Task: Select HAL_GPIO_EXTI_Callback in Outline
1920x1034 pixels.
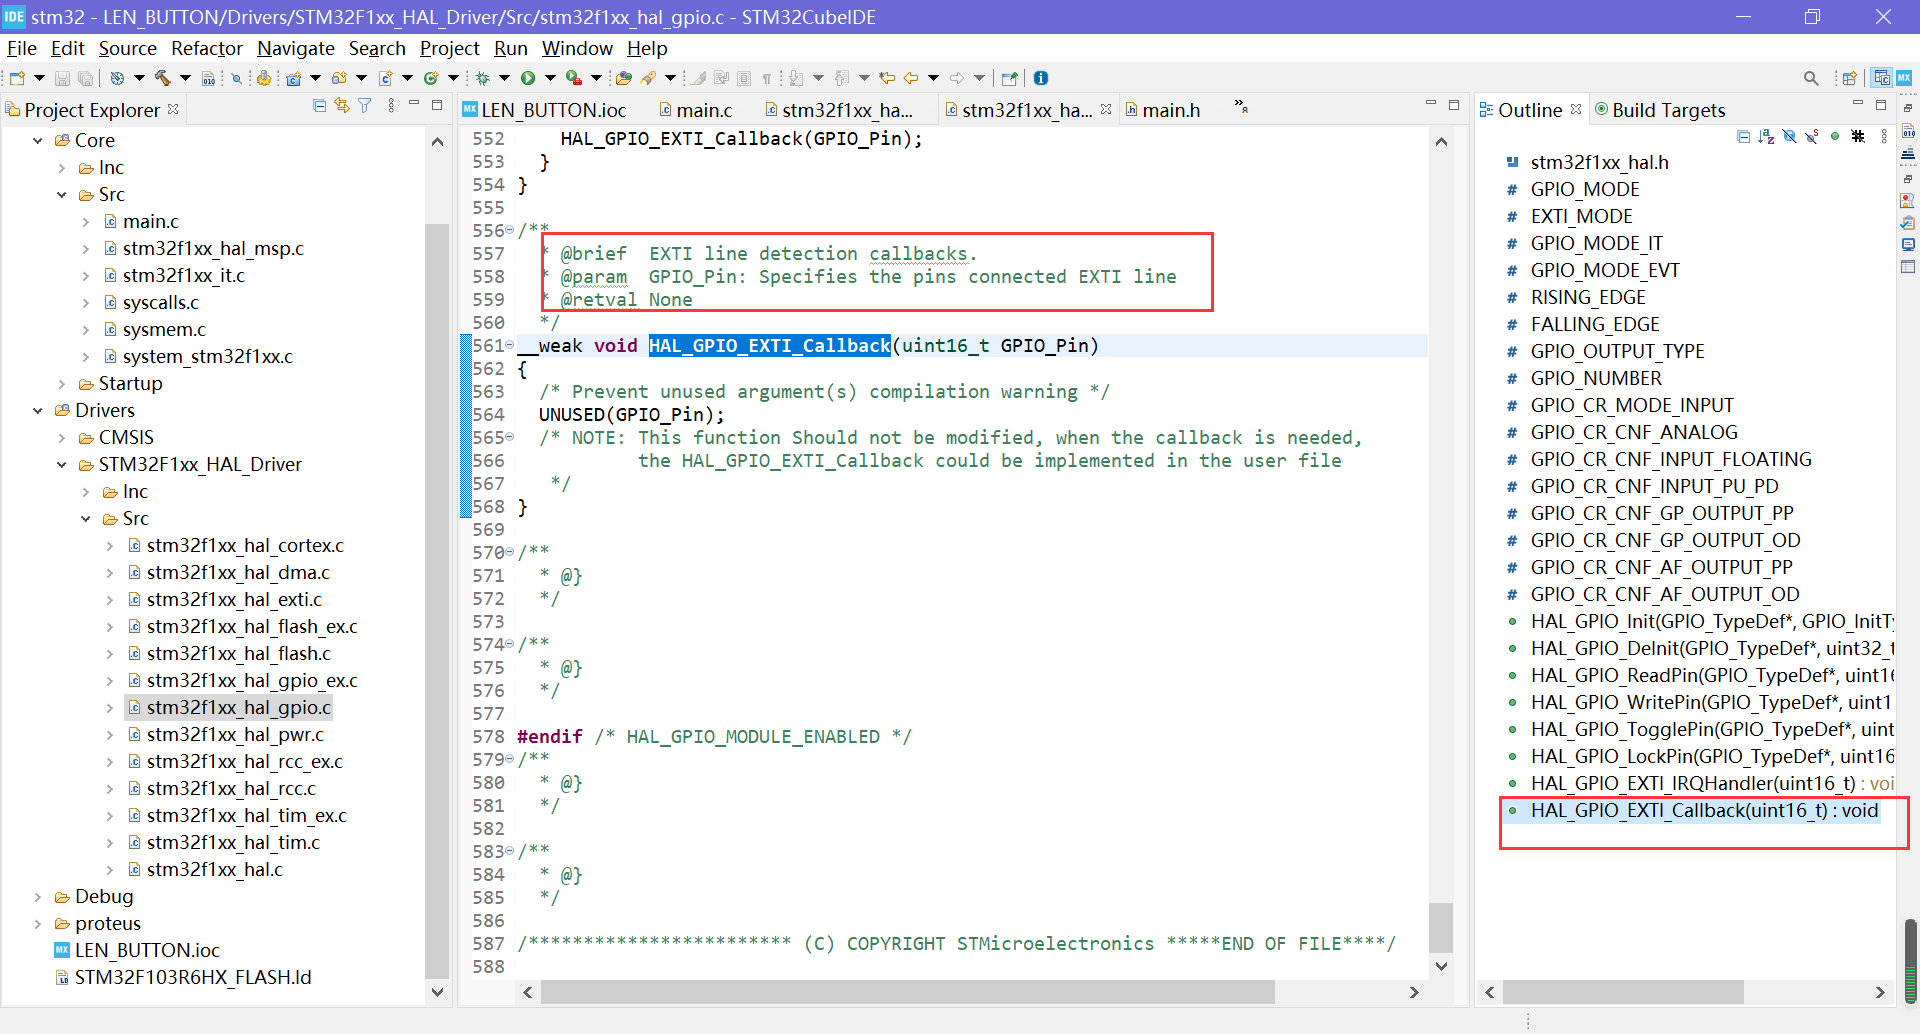Action: tap(1704, 810)
